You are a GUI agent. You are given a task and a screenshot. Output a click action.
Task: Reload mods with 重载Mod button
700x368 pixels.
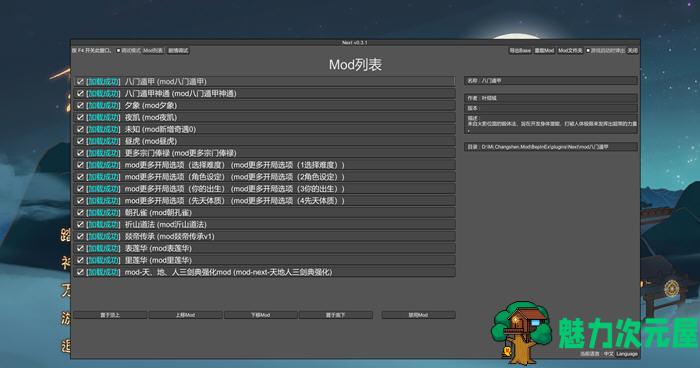click(544, 50)
